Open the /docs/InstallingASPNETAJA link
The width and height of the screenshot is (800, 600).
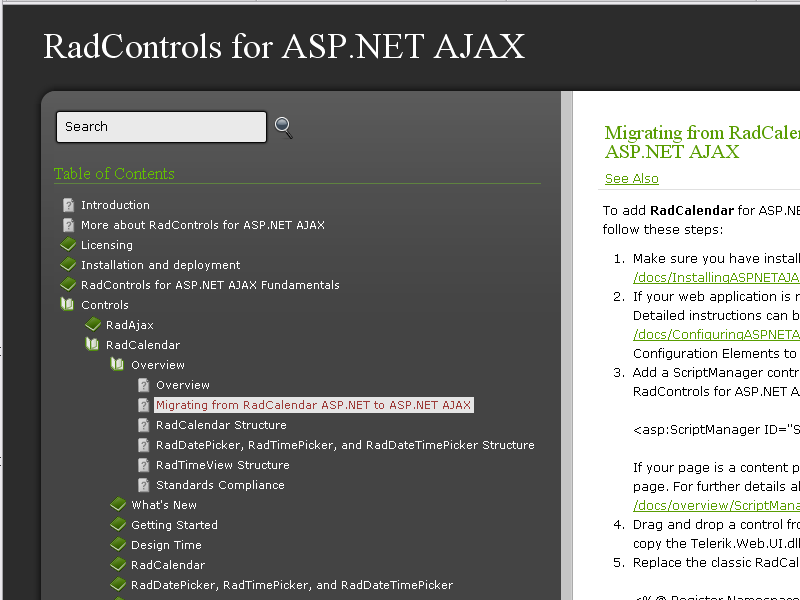click(x=716, y=278)
